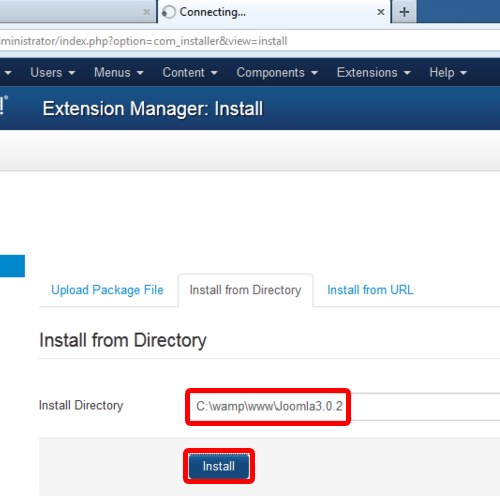Switch to Install from URL tab
Viewport: 500px width, 500px height.
click(370, 290)
